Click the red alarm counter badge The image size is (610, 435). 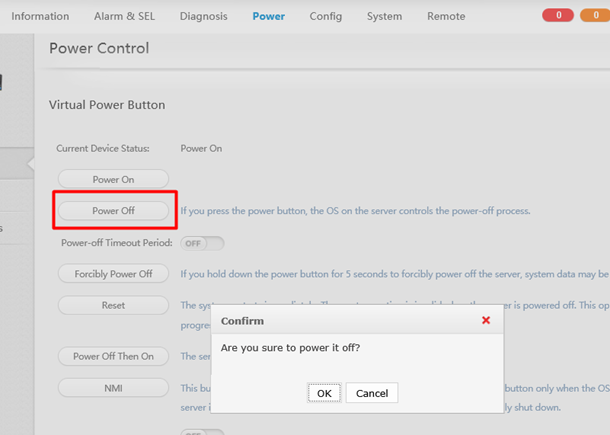557,16
